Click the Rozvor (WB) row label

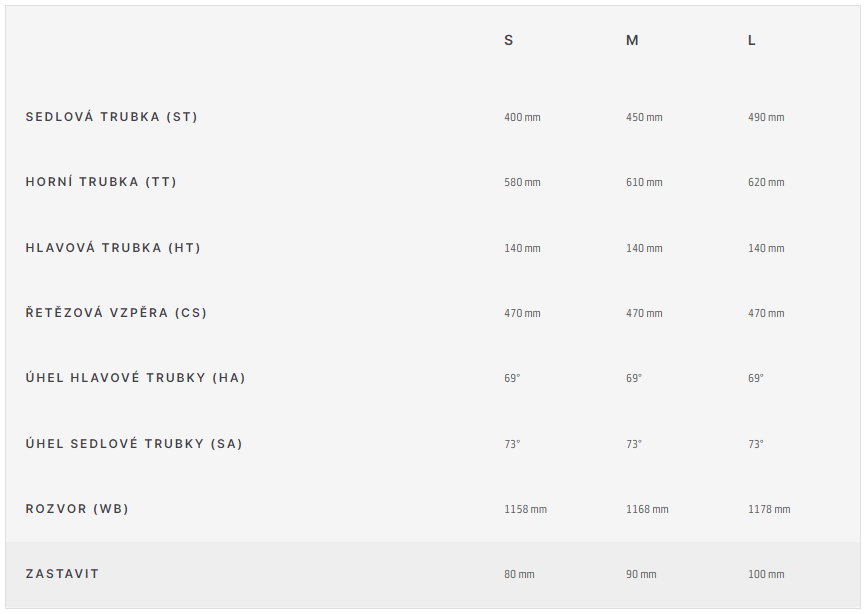77,509
